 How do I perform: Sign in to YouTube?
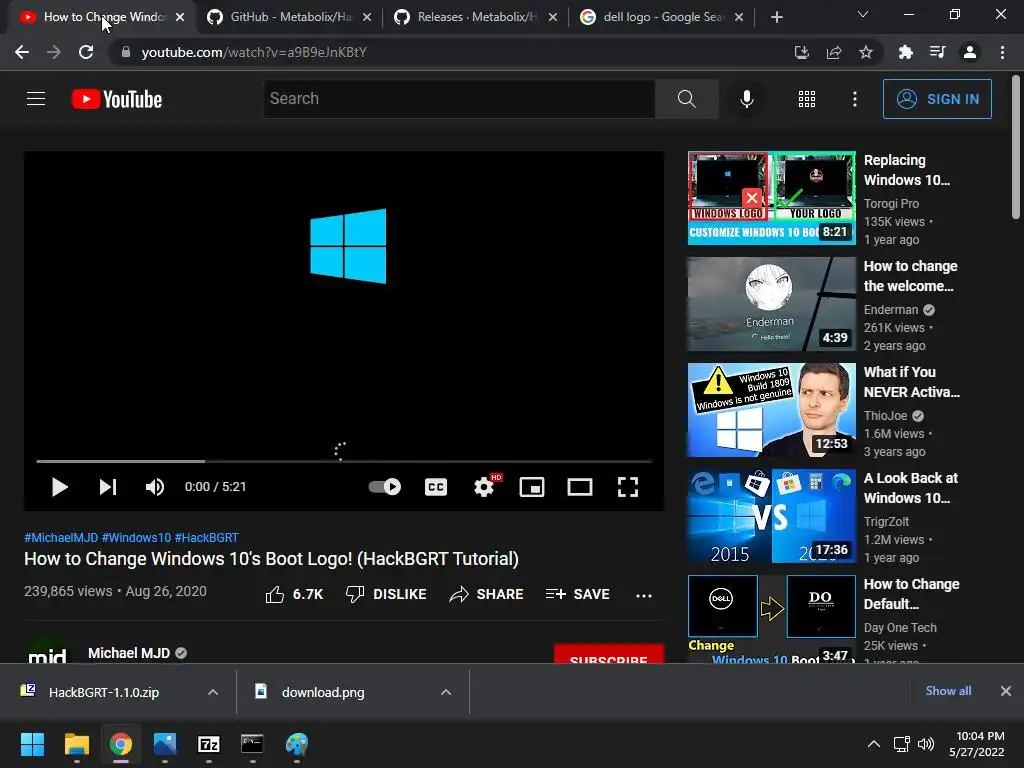937,99
